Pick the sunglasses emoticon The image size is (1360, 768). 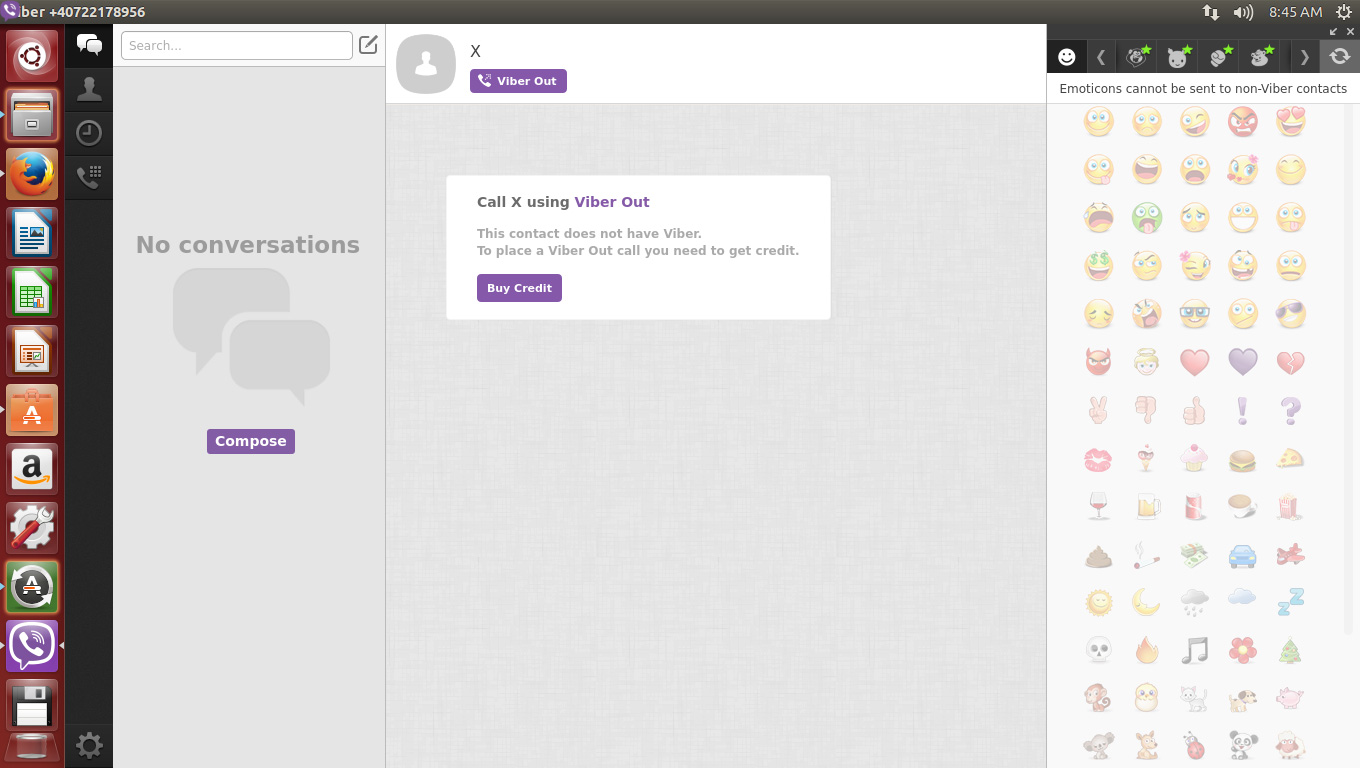(1291, 314)
